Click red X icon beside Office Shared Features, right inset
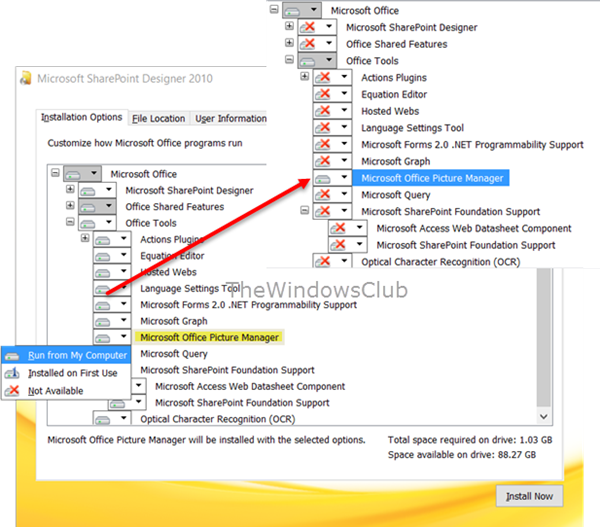600x527 pixels. tap(308, 44)
